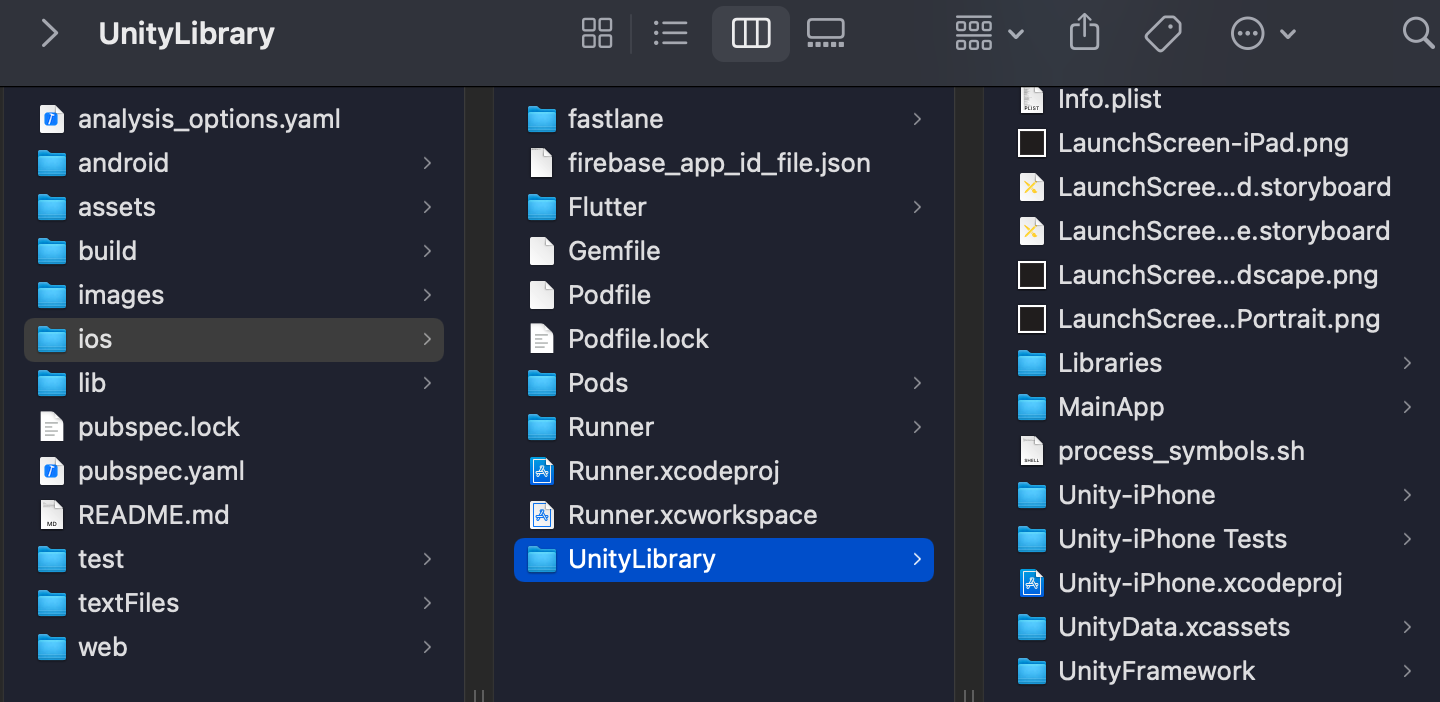Click the process_symbols.sh shell icon
This screenshot has height=702, width=1440.
[1032, 451]
